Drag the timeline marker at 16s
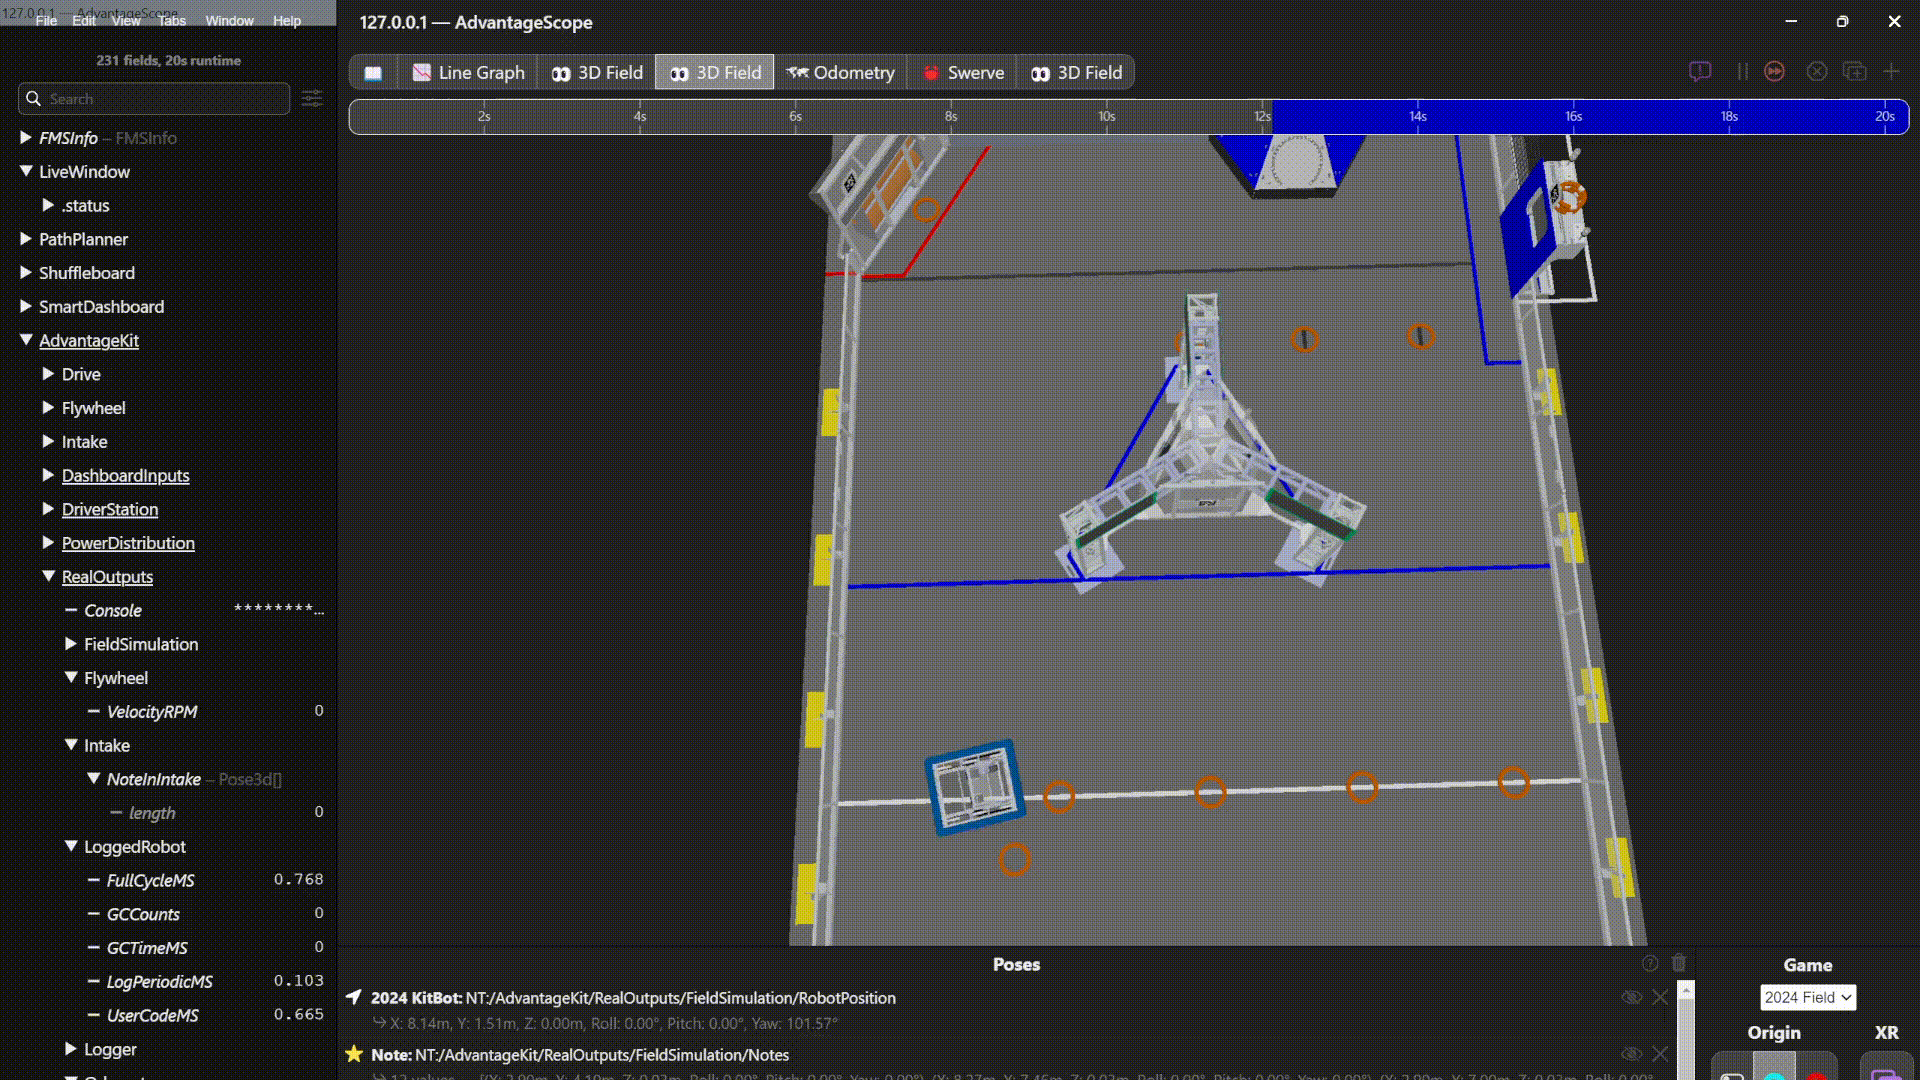Screen dimensions: 1920x1080 pos(1572,116)
